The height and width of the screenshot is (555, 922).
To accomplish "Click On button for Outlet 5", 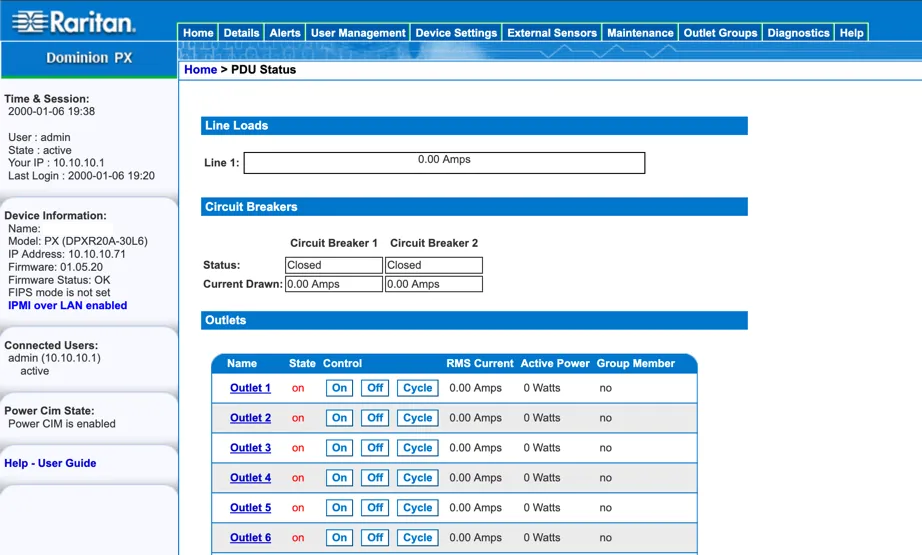I will pos(339,508).
